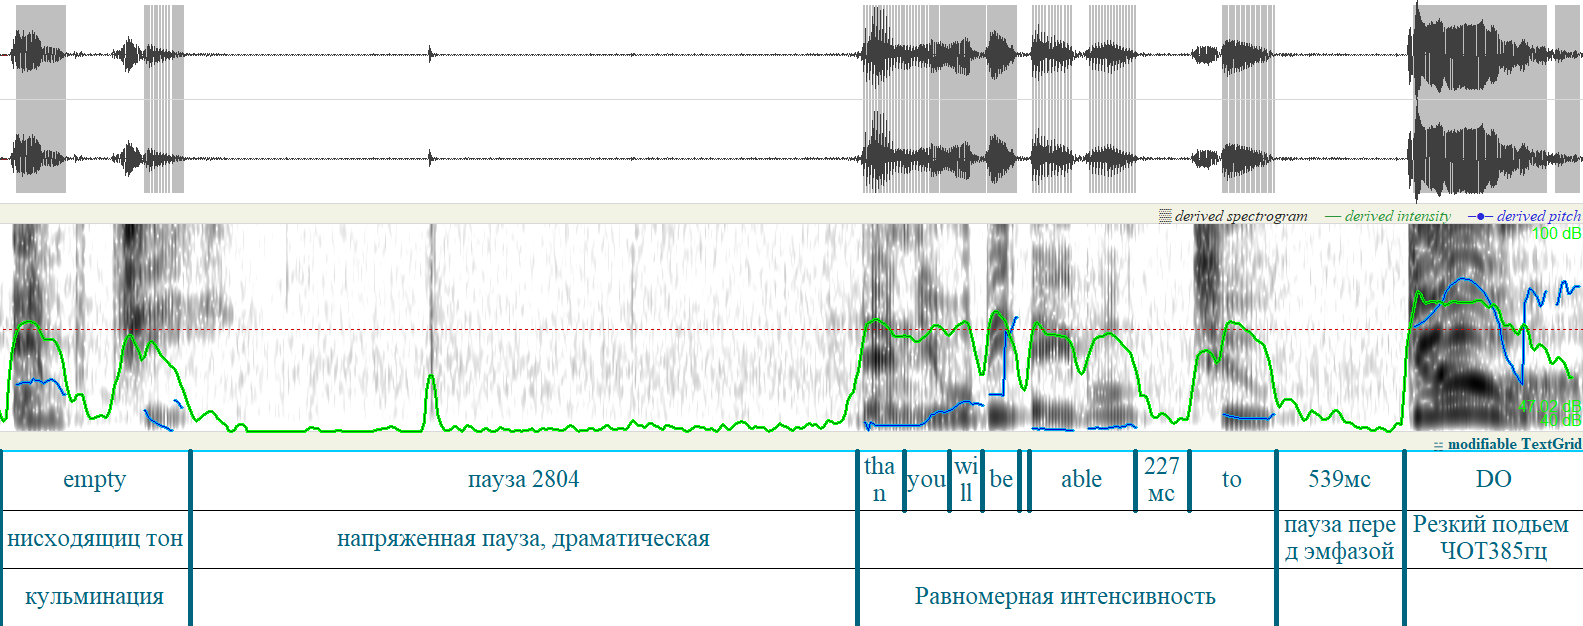Click the "derived pitch" legend label

pyautogui.click(x=1539, y=216)
